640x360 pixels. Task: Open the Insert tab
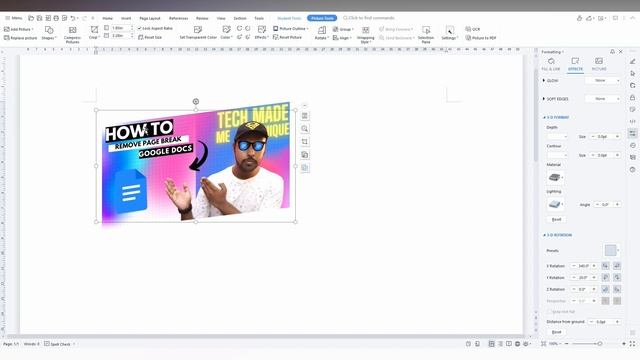[126, 18]
